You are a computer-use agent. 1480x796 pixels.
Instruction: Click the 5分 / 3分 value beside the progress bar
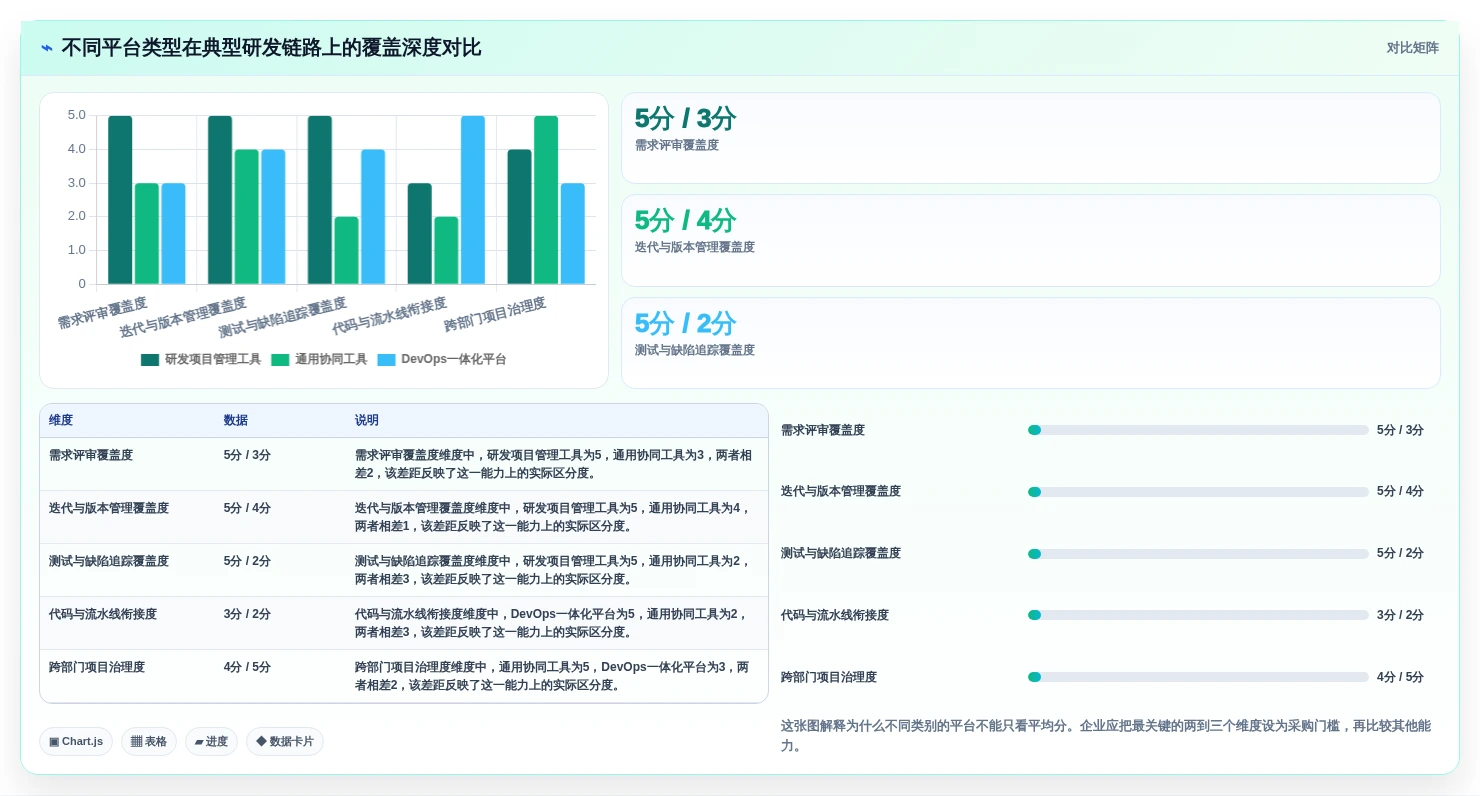pos(1400,430)
